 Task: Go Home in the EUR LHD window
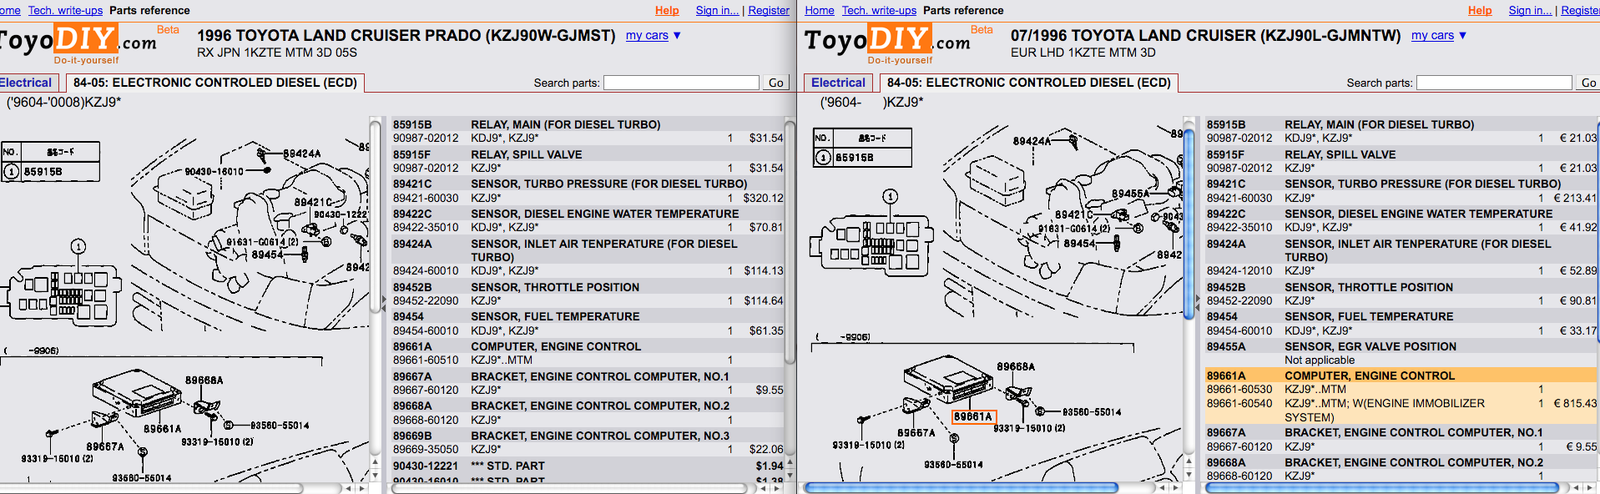pyautogui.click(x=819, y=10)
